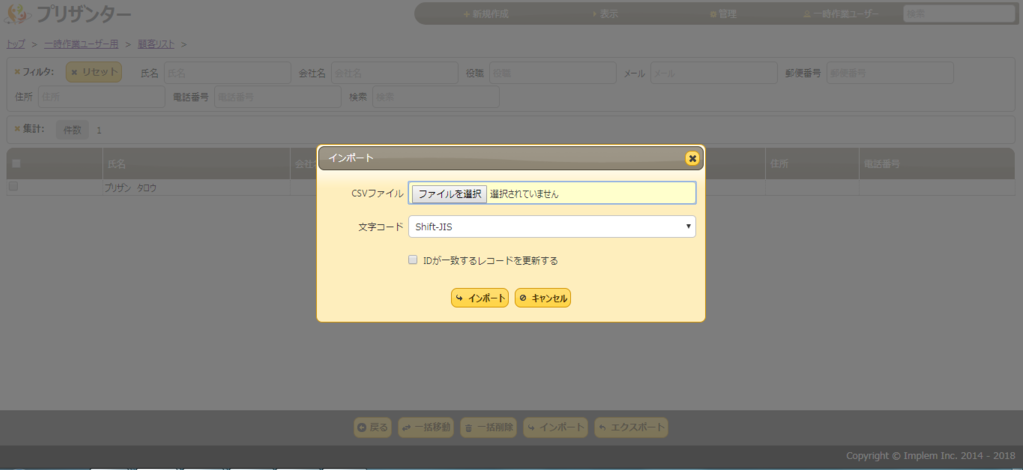Click the プリザンター logo icon
This screenshot has width=1023, height=470.
pos(18,13)
